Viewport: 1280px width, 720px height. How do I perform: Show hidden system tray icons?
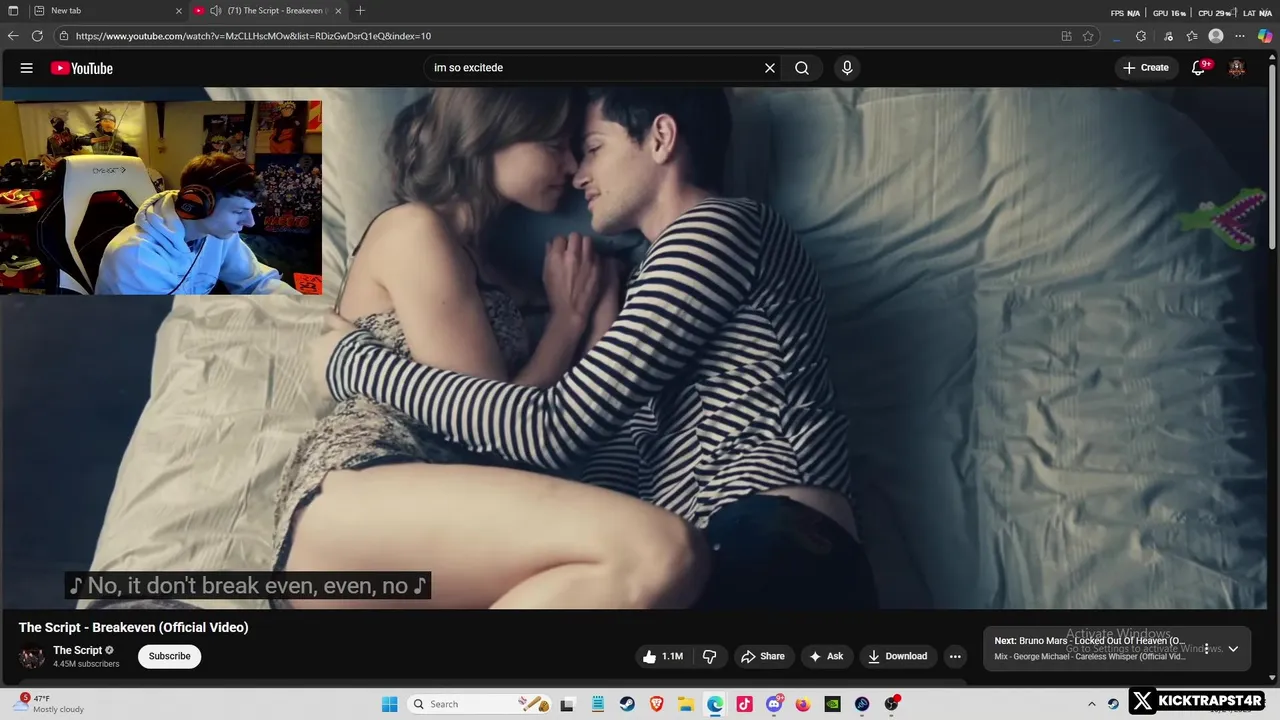point(1092,704)
